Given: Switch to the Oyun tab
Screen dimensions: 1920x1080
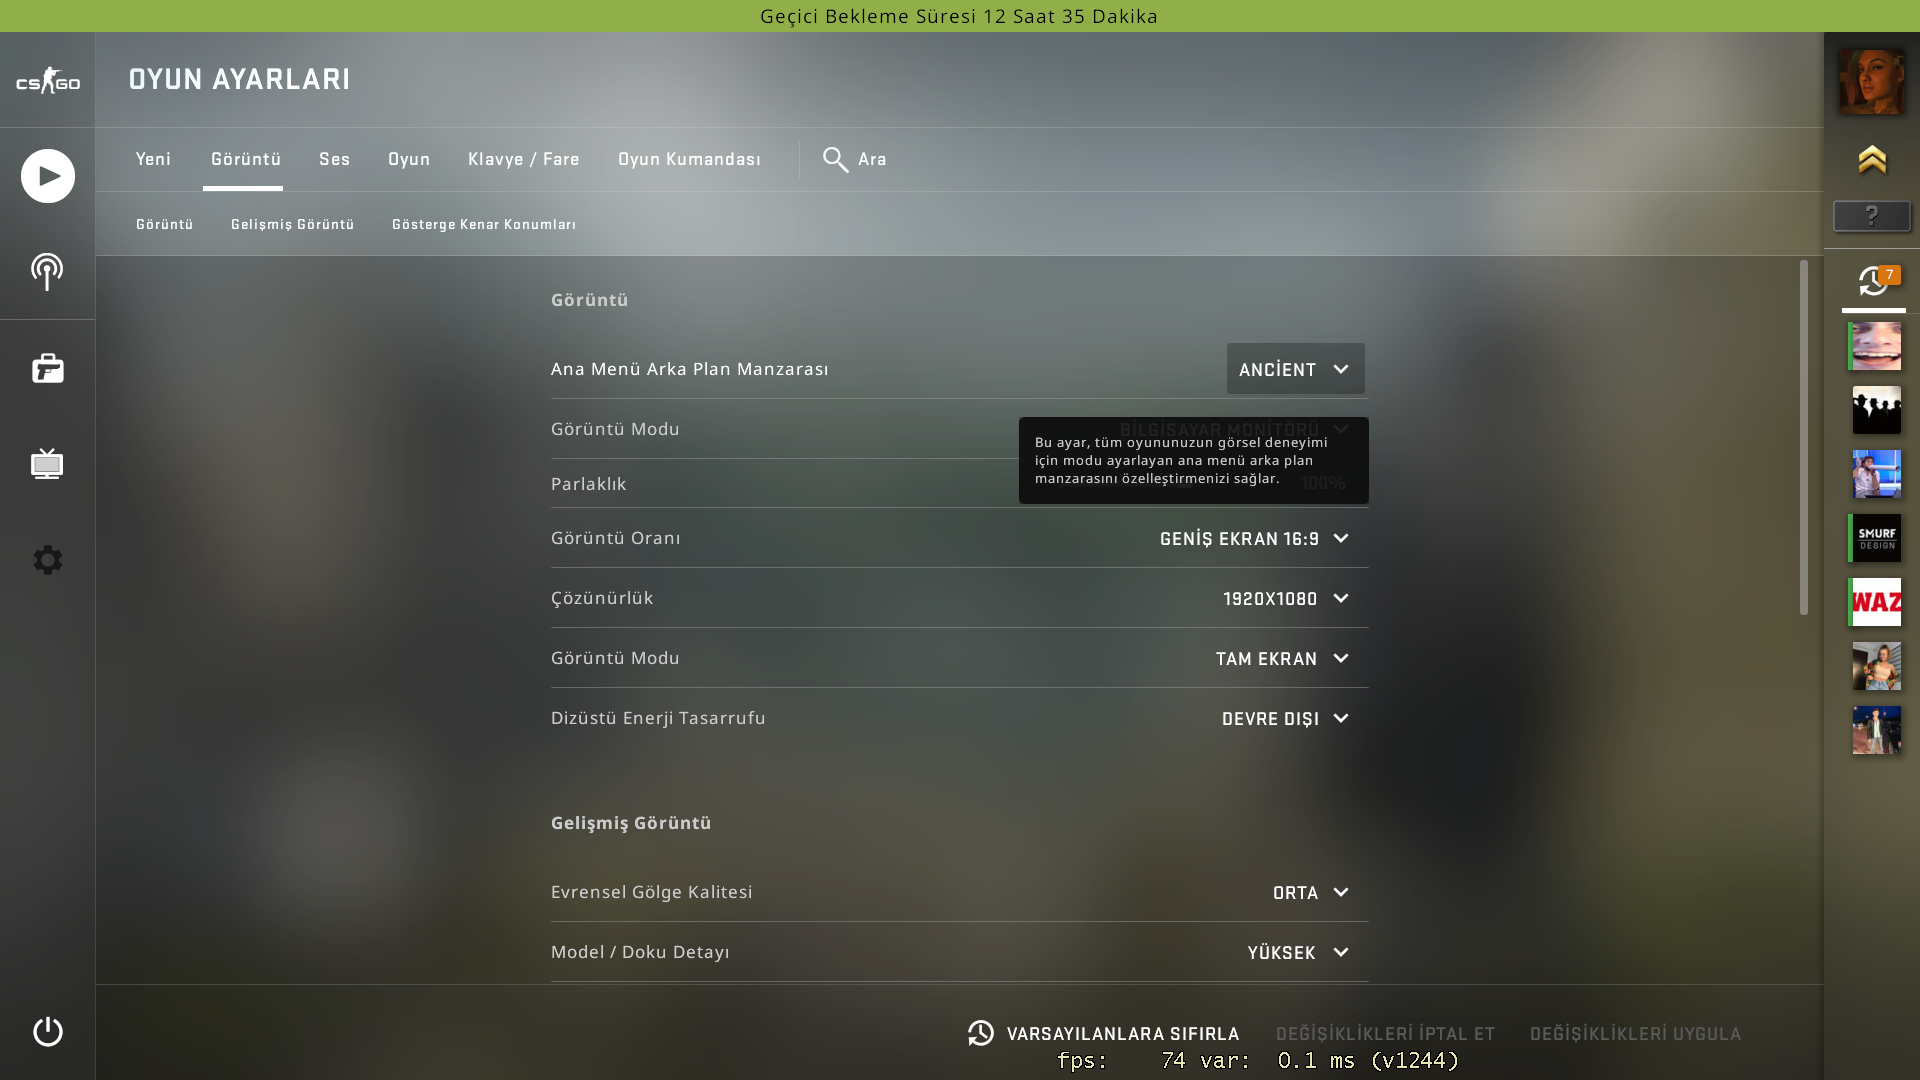Looking at the screenshot, I should click(x=409, y=160).
